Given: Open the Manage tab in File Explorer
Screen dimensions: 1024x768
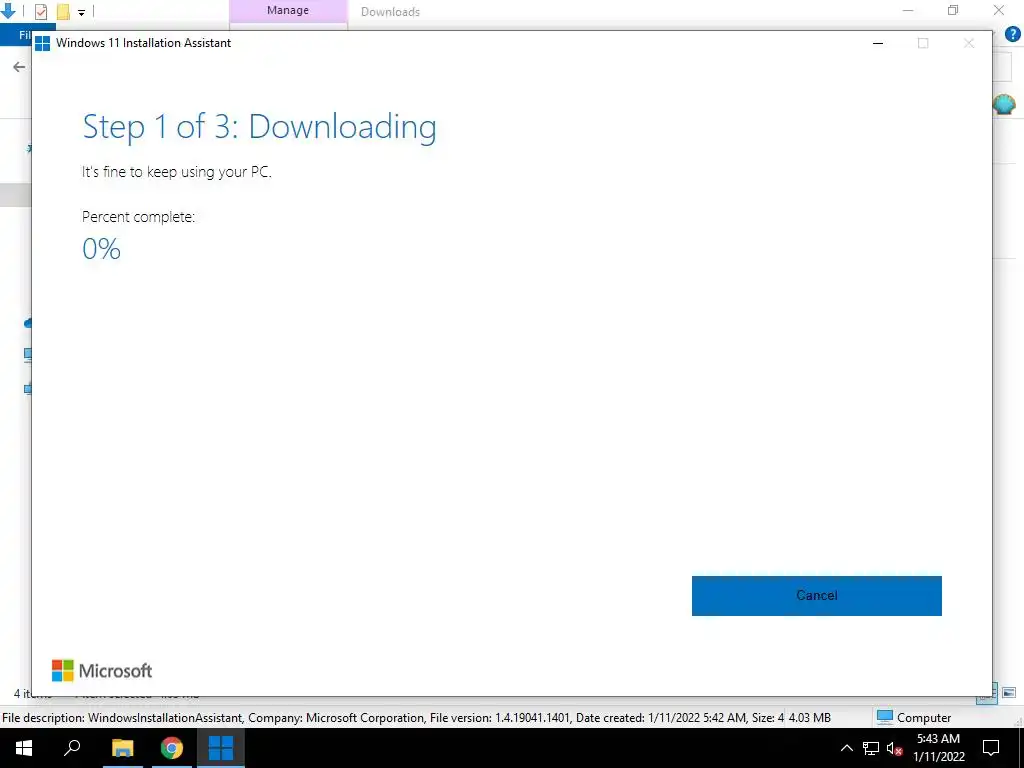Looking at the screenshot, I should tap(288, 11).
